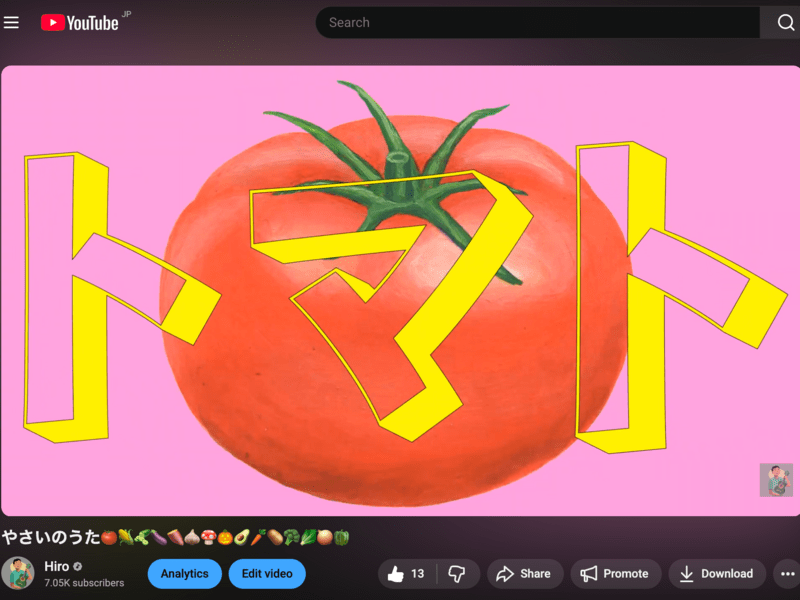Open the Share dialog
Viewport: 800px width, 600px height.
tap(523, 574)
